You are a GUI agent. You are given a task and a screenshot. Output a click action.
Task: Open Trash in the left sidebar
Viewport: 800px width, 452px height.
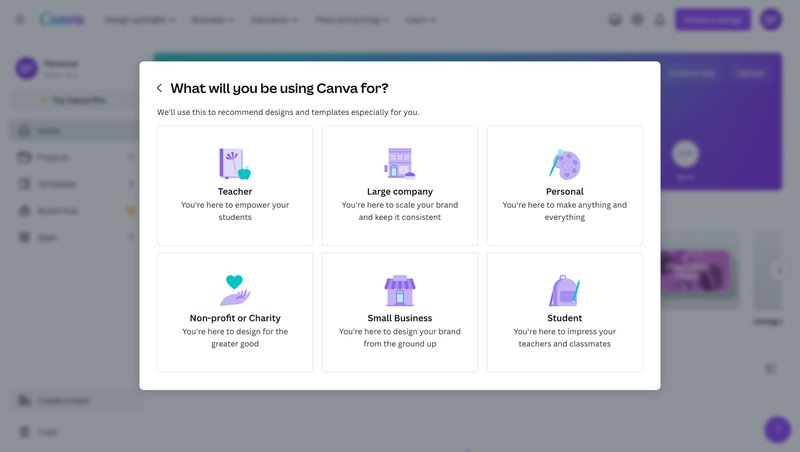coord(48,432)
